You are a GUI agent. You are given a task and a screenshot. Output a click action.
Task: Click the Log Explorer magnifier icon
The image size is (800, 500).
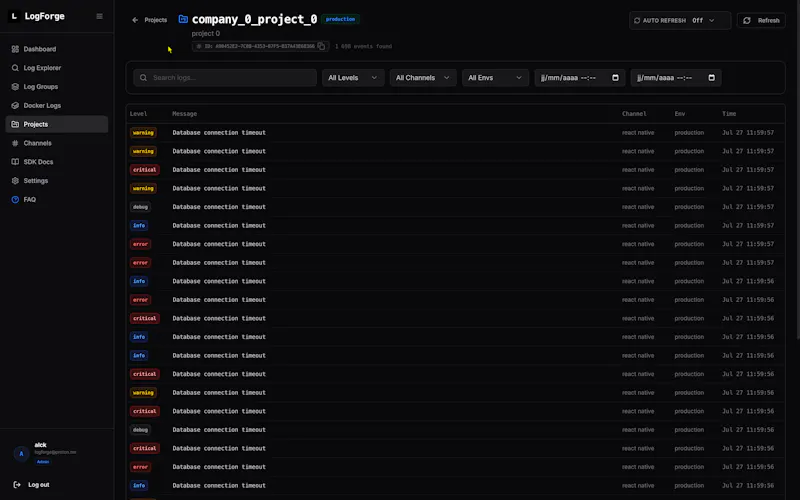point(15,68)
